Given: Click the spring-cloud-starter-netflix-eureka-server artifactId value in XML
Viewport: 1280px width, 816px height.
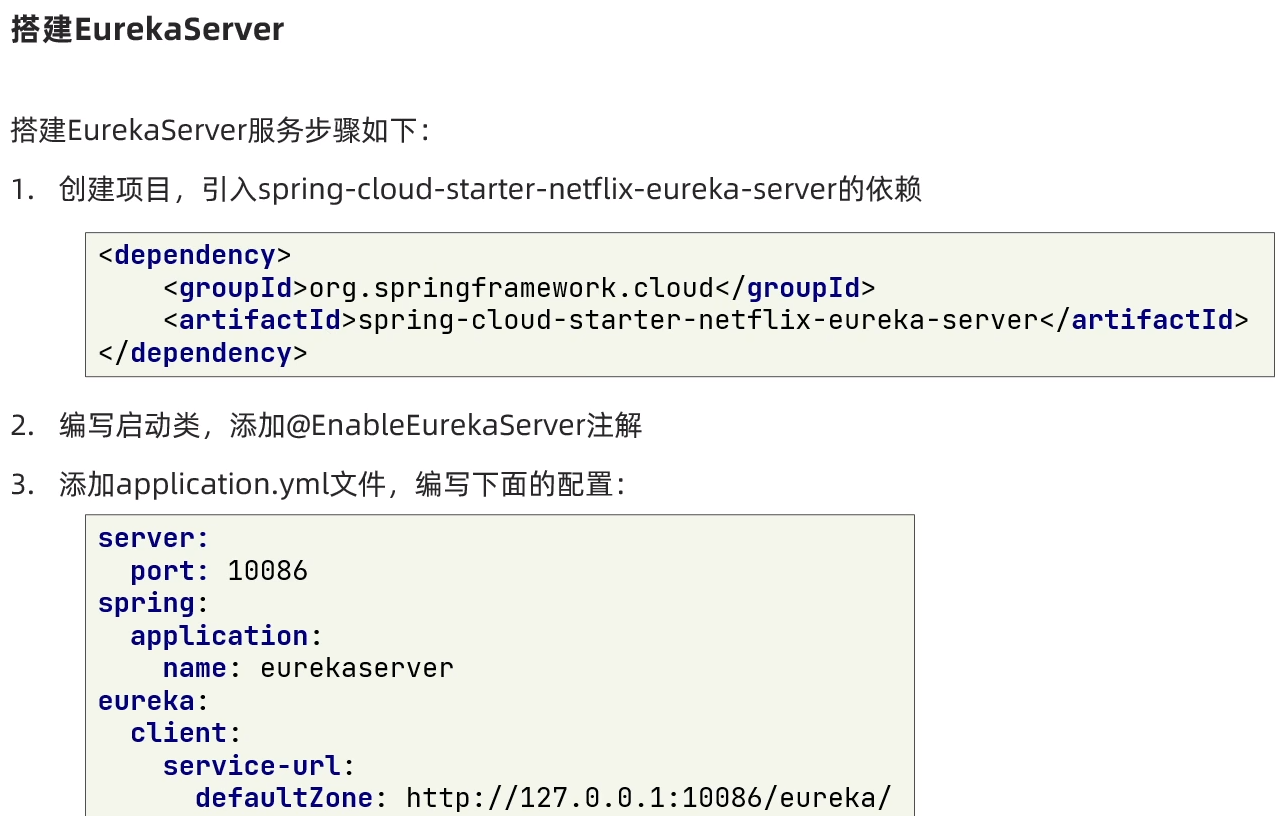Looking at the screenshot, I should [x=697, y=321].
